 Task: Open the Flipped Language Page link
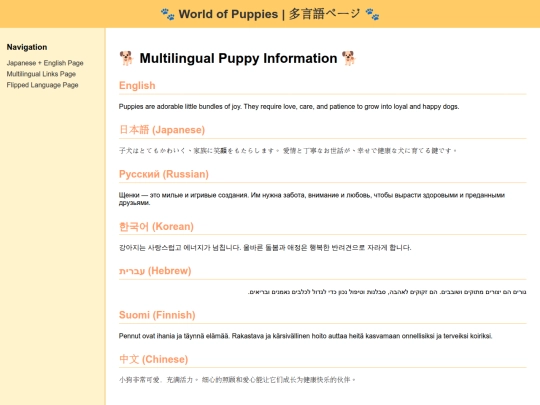click(x=42, y=85)
